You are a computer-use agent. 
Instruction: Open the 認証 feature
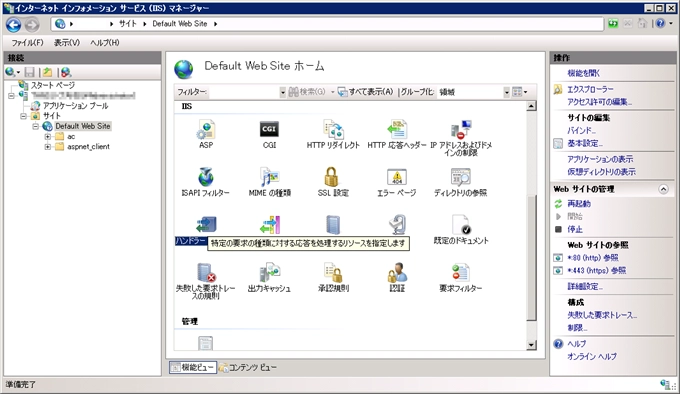(397, 277)
